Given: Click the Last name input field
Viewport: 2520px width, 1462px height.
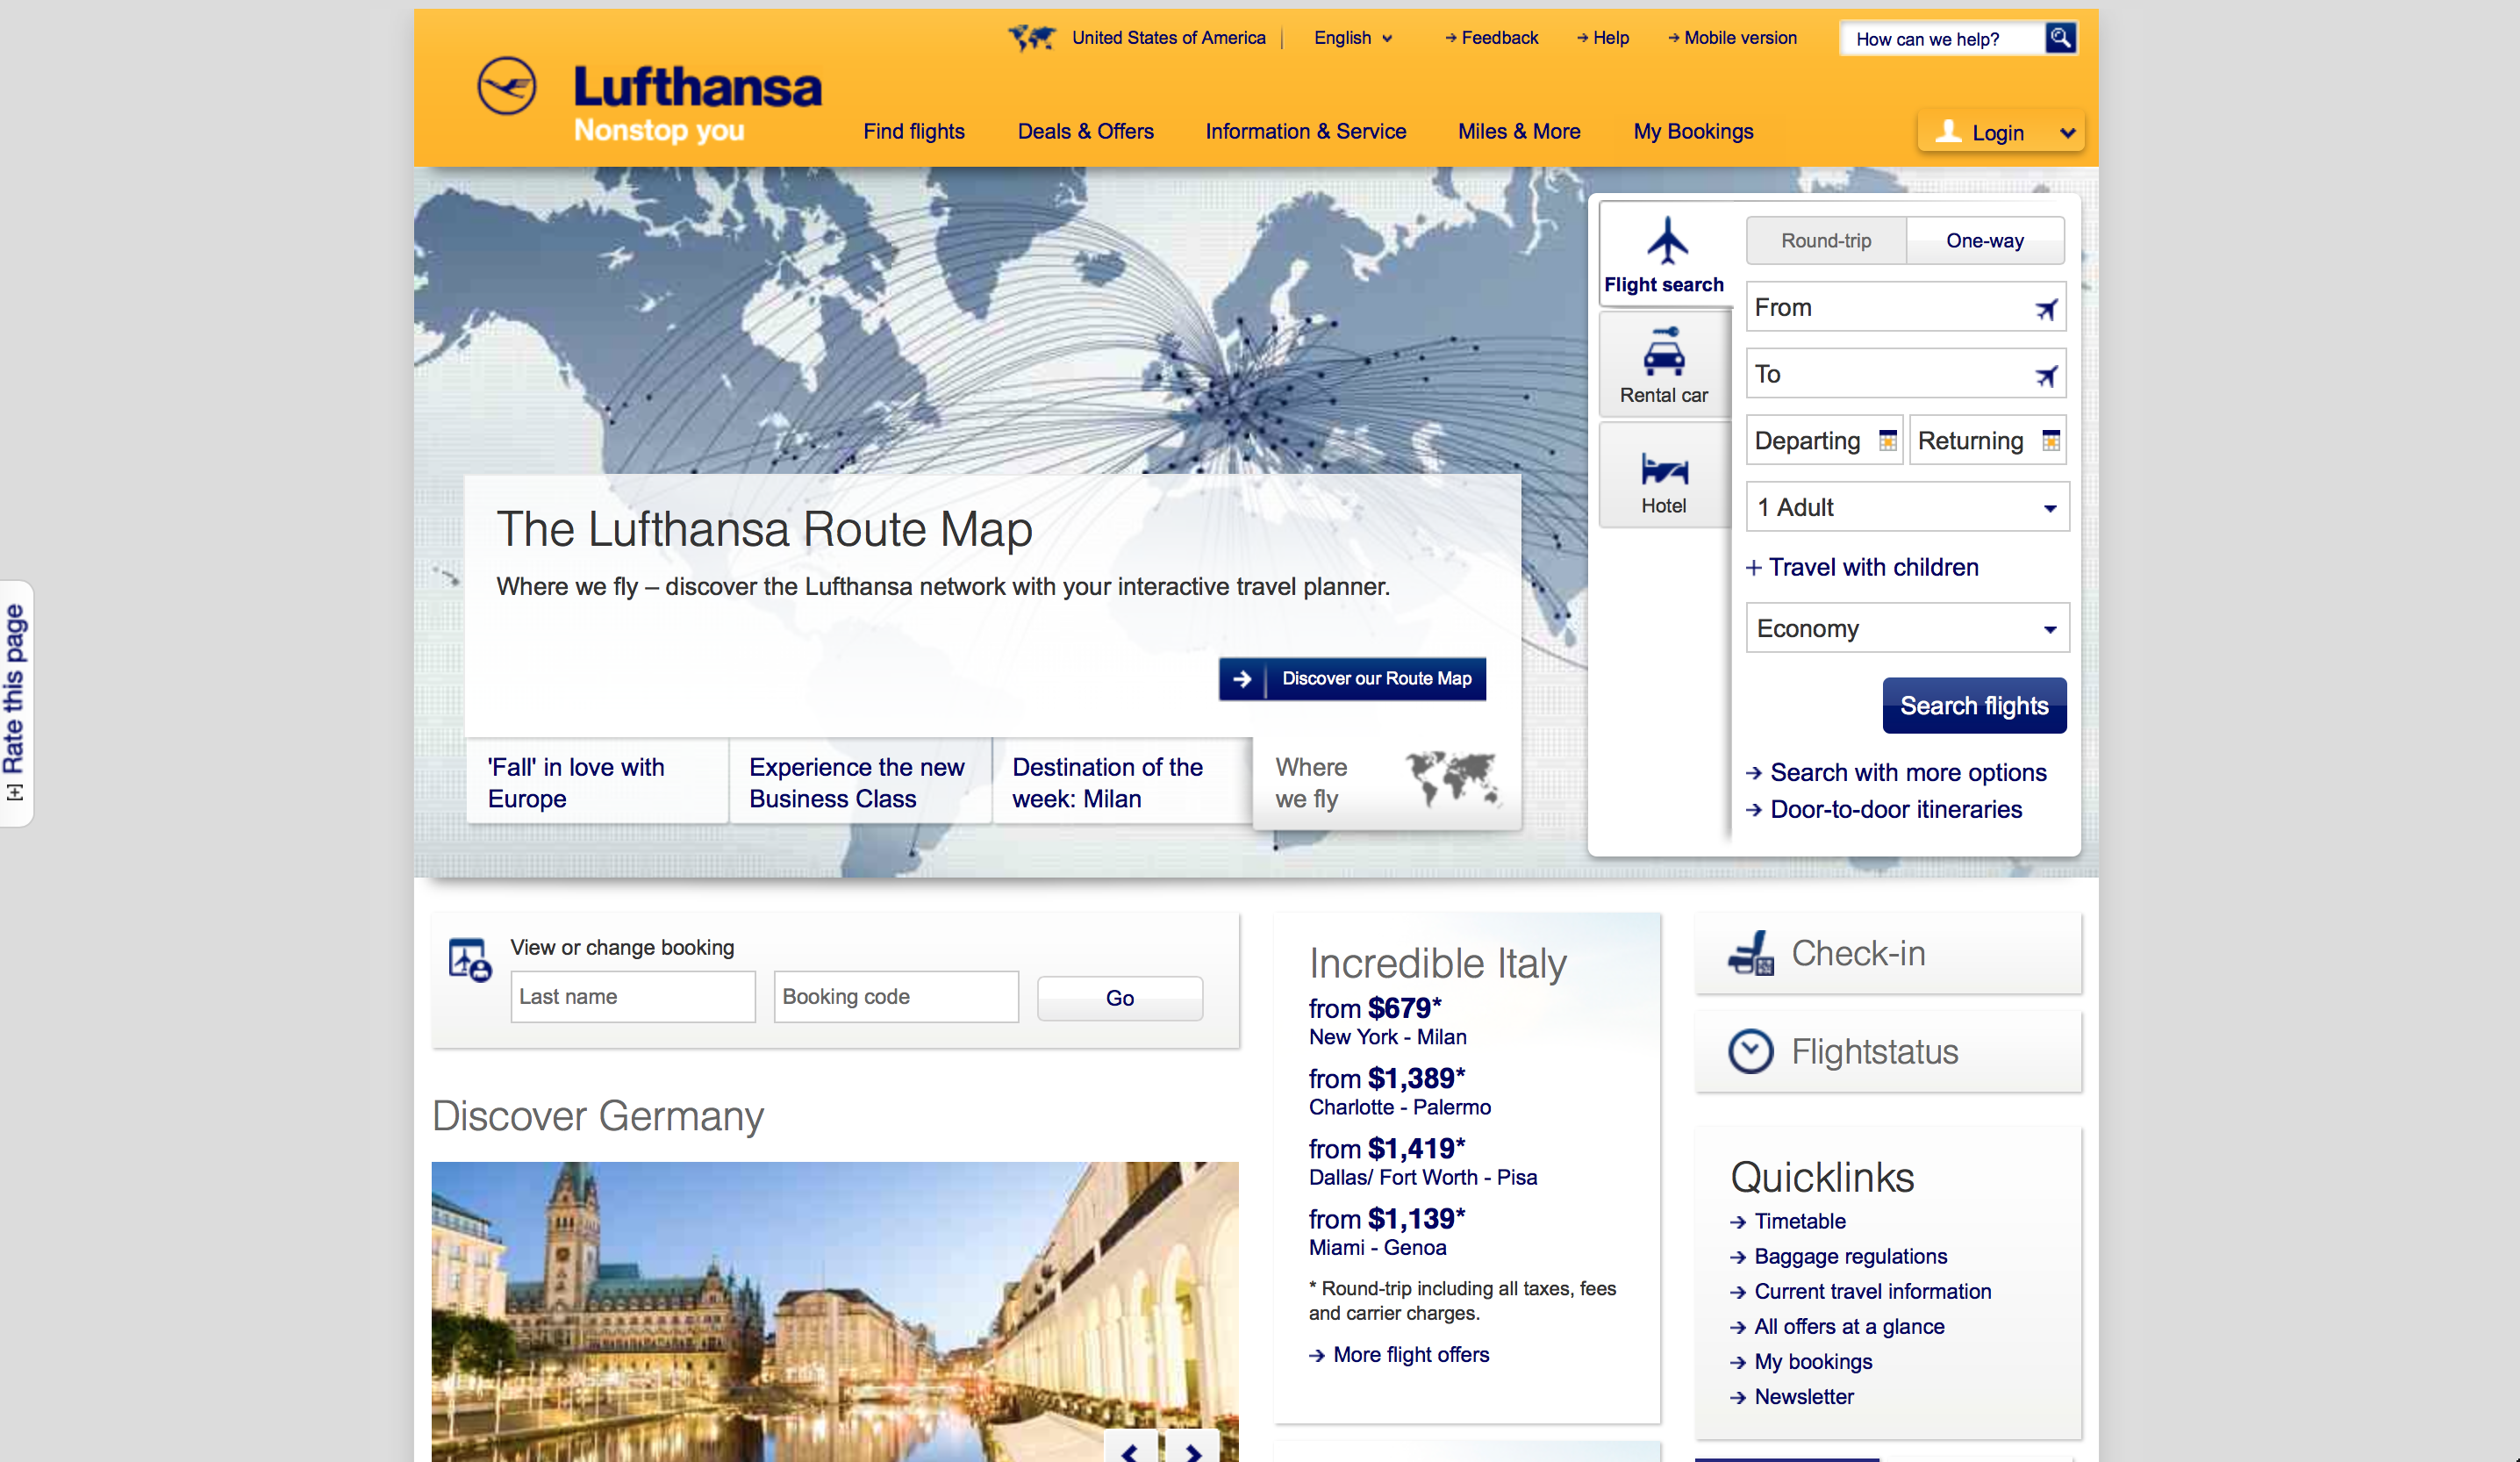Looking at the screenshot, I should point(633,997).
